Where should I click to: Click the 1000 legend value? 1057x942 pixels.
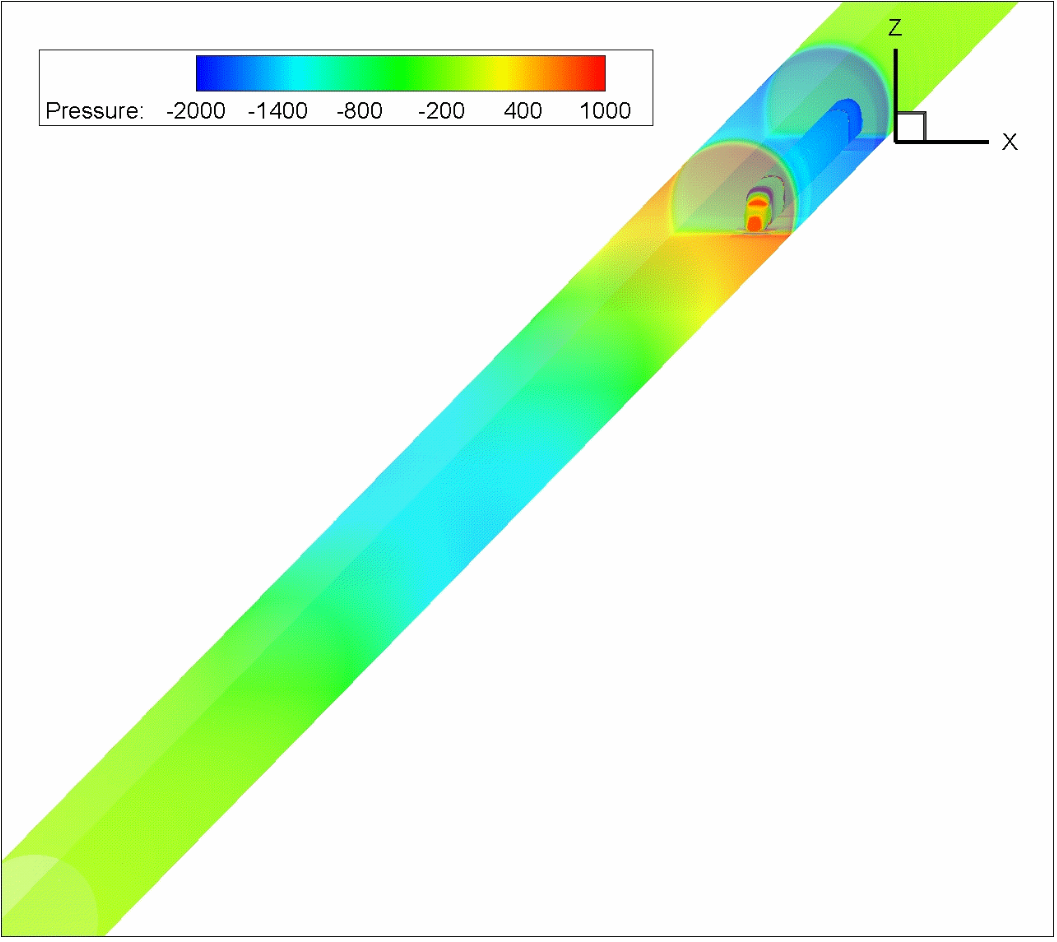coord(605,110)
